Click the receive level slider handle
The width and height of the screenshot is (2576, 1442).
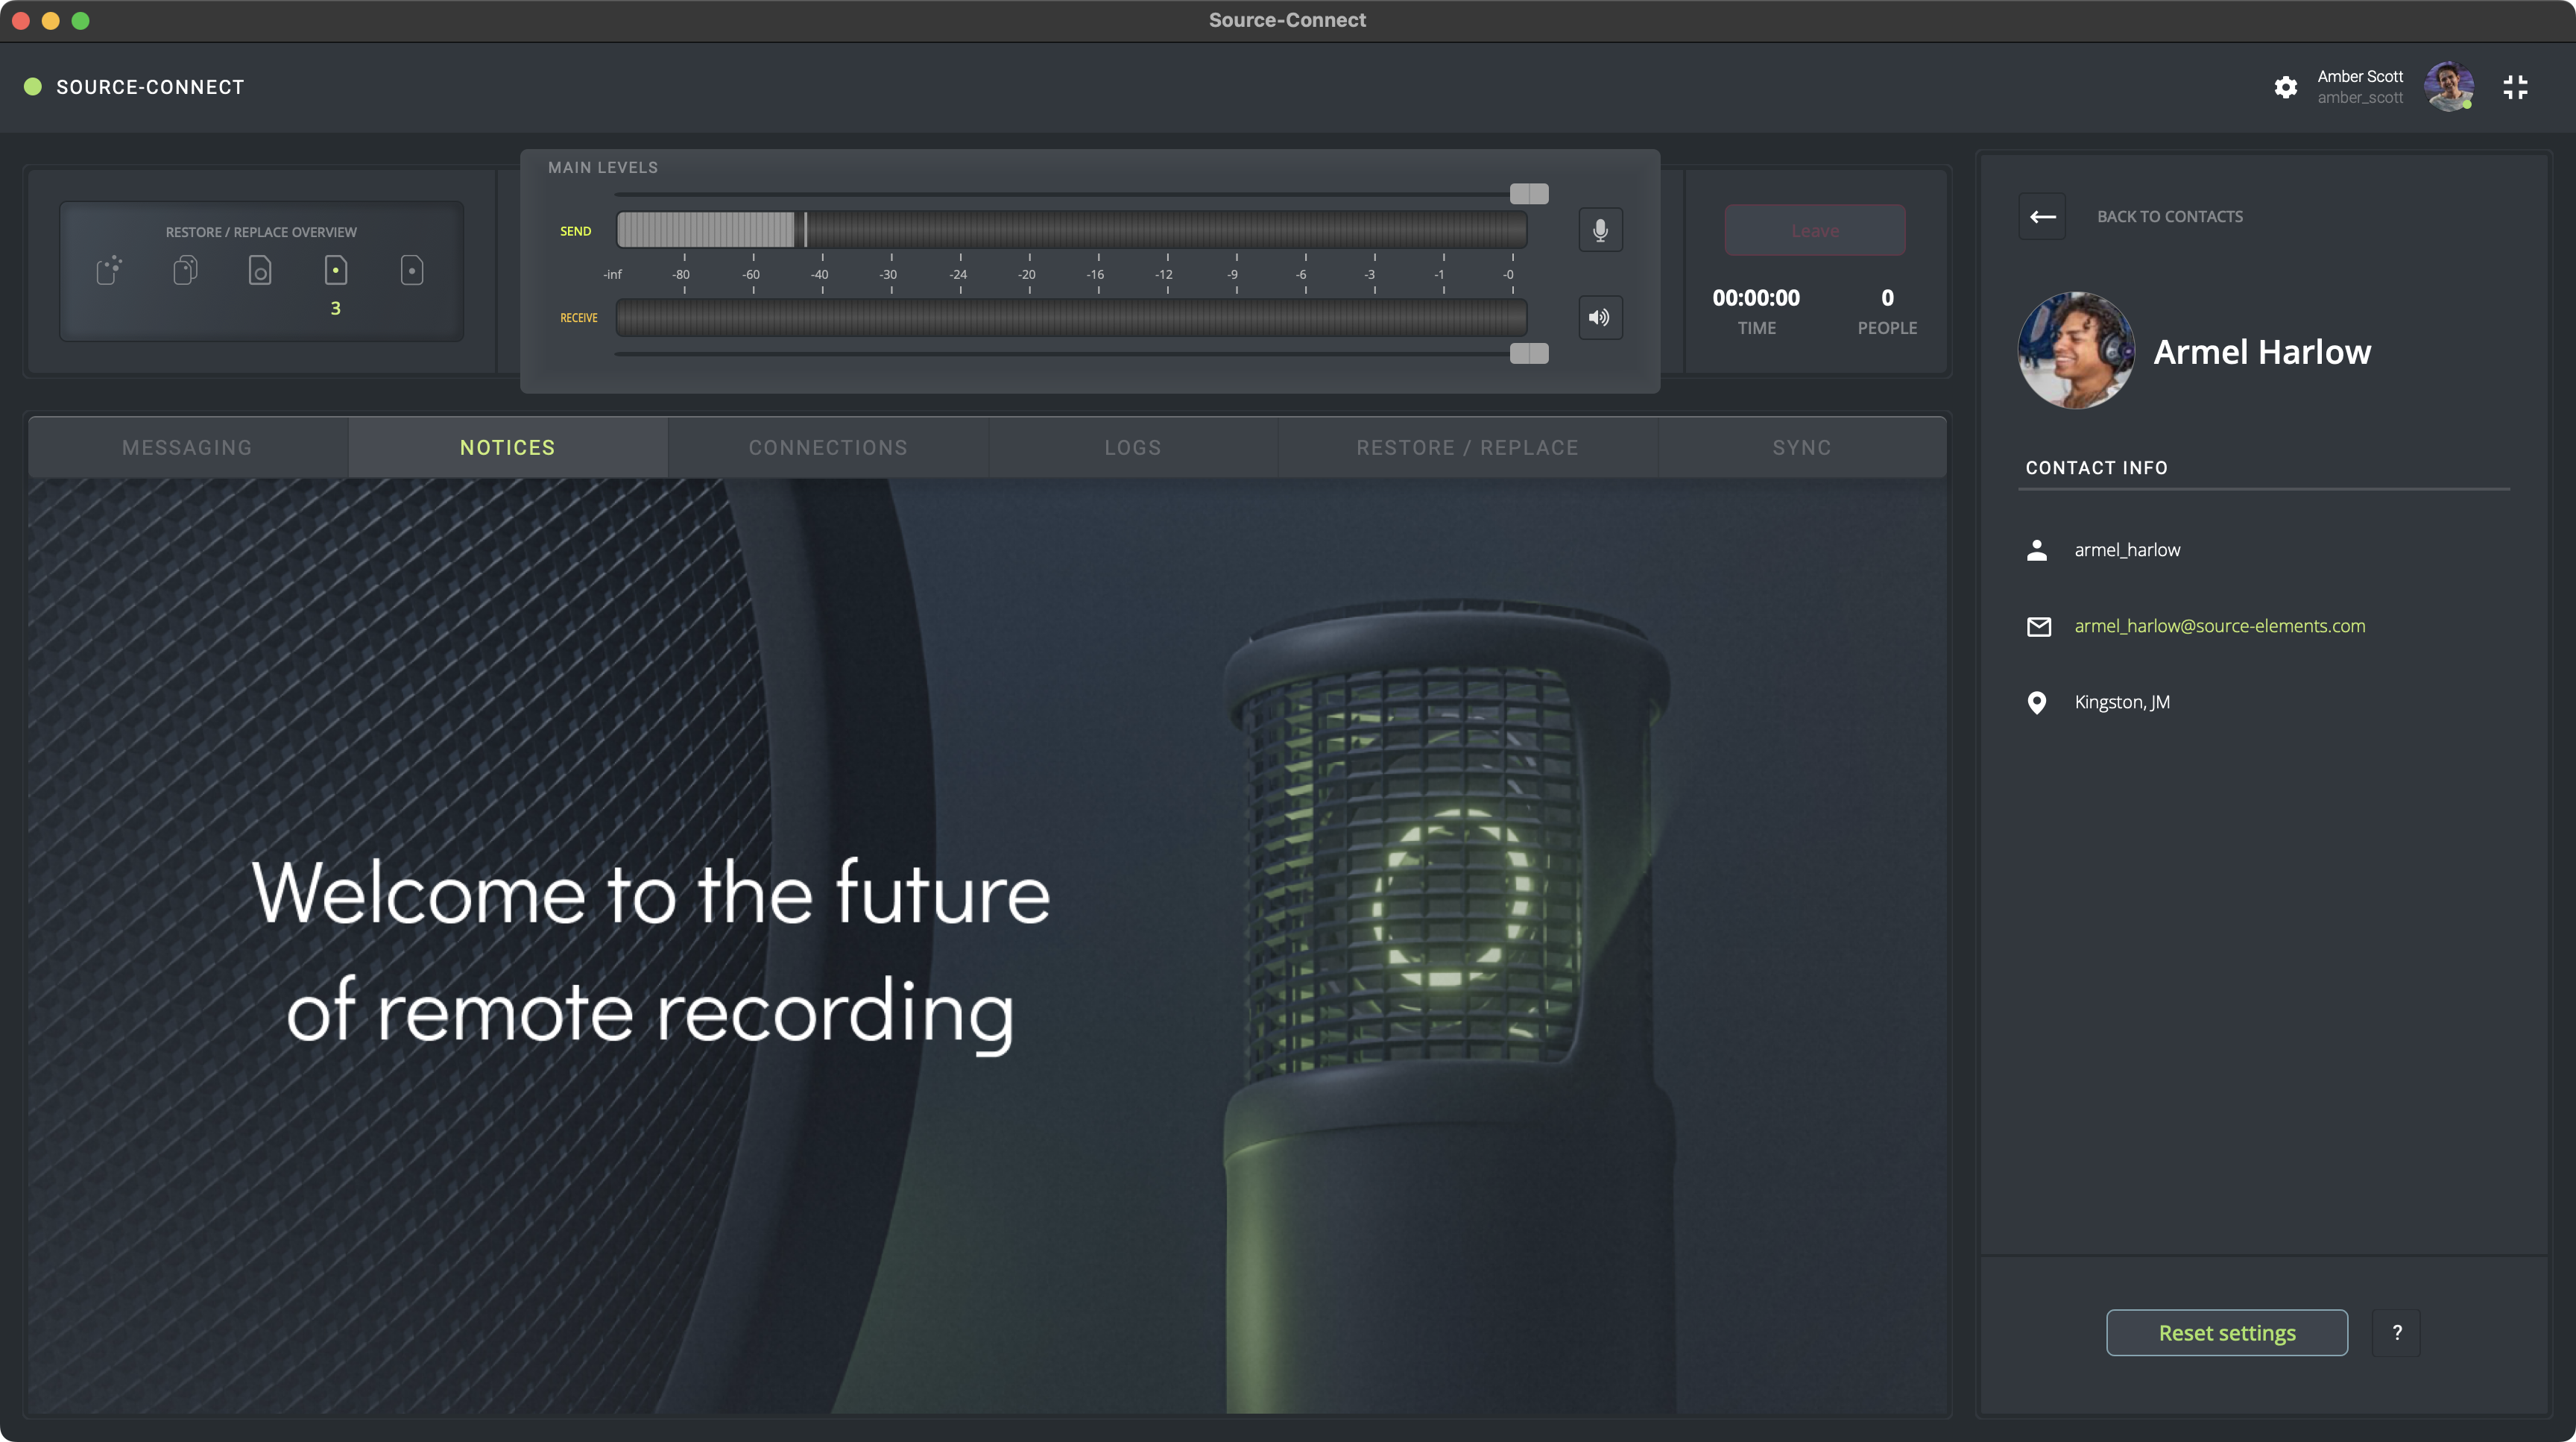1528,353
